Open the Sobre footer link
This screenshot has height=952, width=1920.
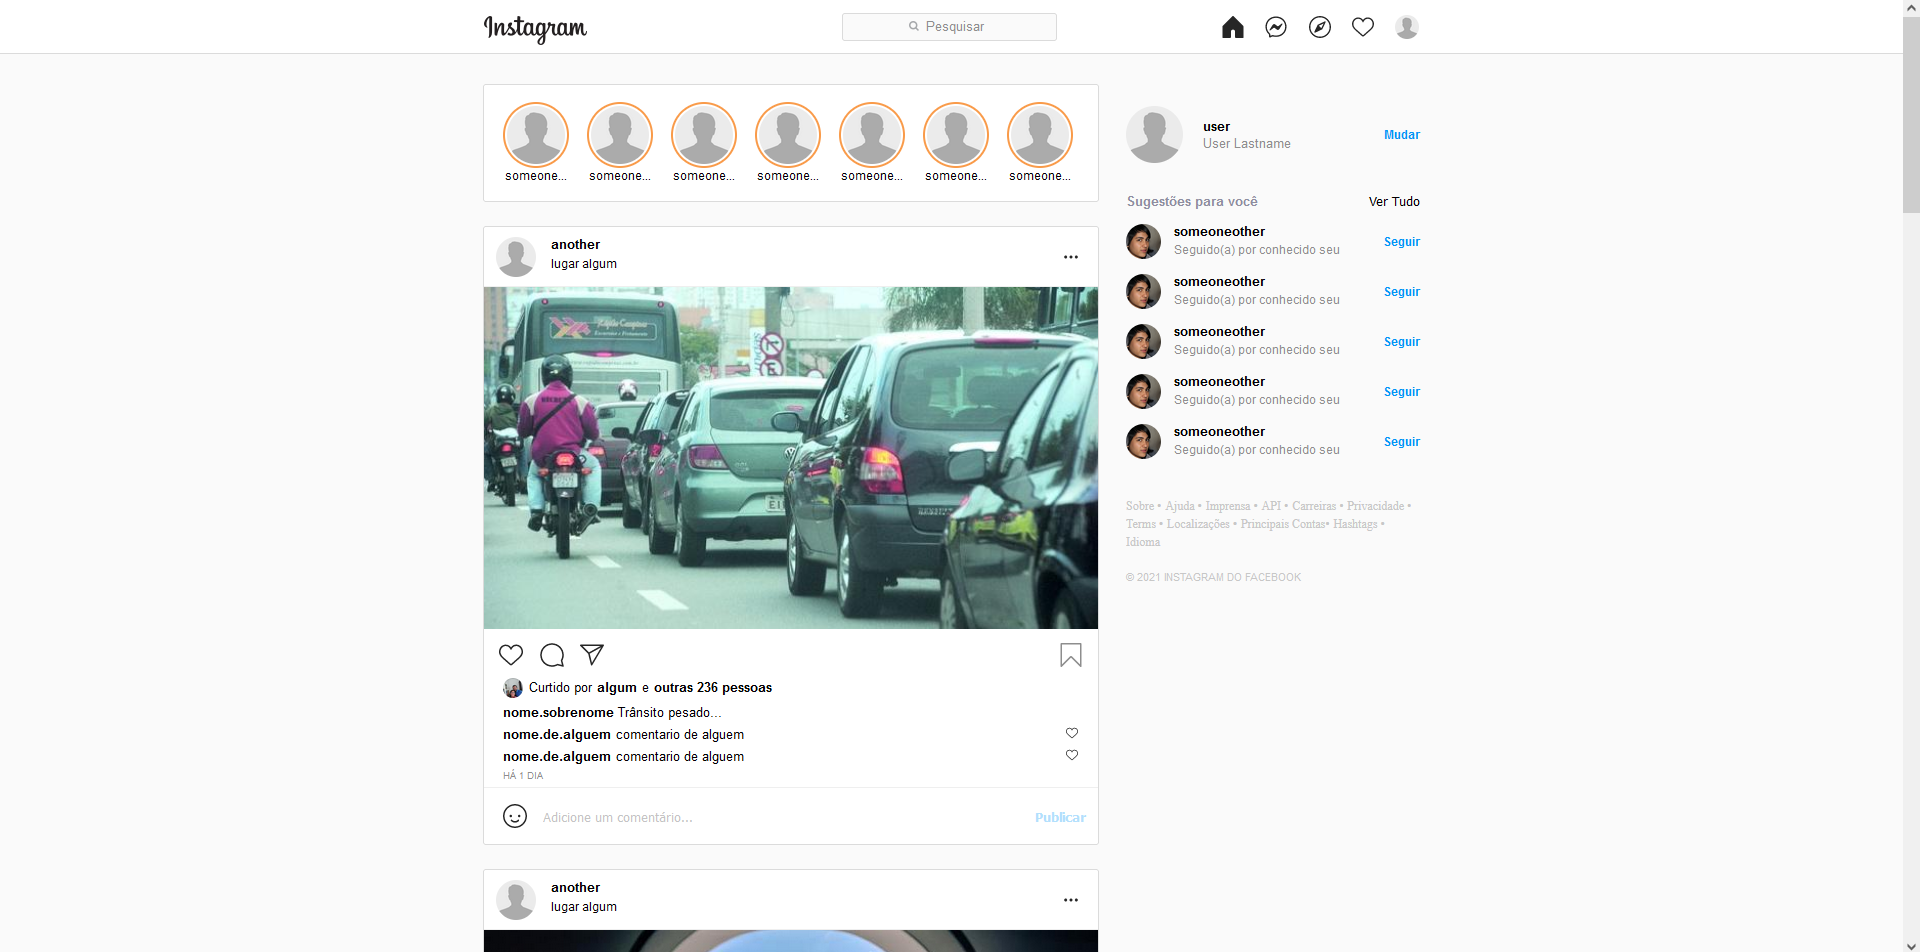(x=1140, y=506)
